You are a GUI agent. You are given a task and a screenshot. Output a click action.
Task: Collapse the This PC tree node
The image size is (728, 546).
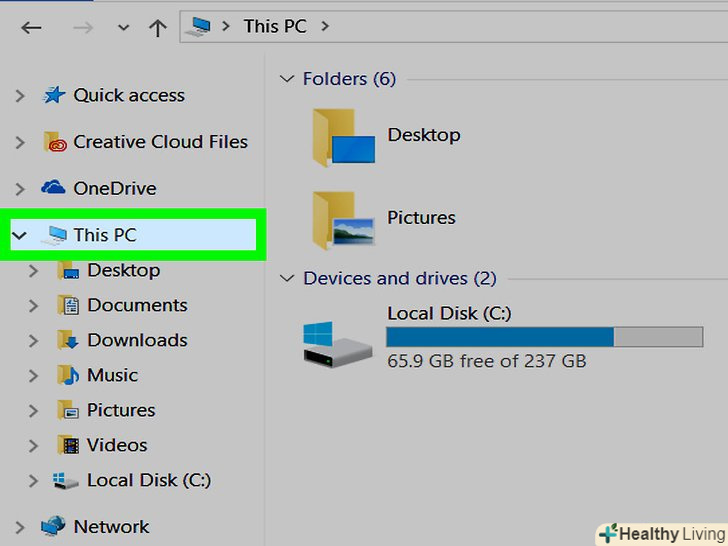(20, 235)
